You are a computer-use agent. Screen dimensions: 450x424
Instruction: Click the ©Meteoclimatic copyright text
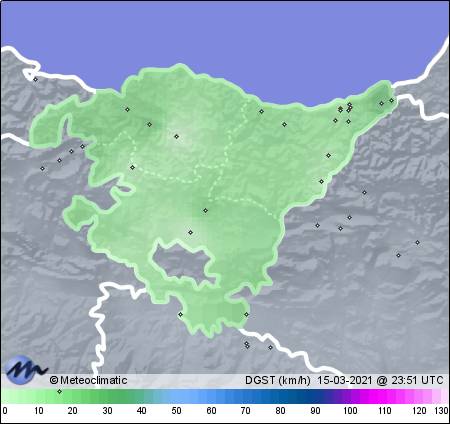tap(89, 380)
